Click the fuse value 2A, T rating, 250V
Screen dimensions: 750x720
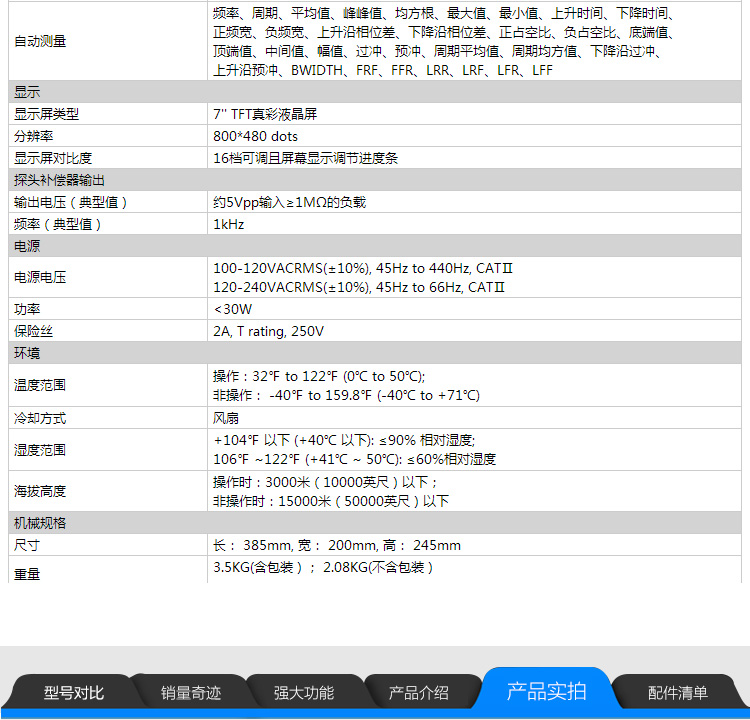[268, 332]
